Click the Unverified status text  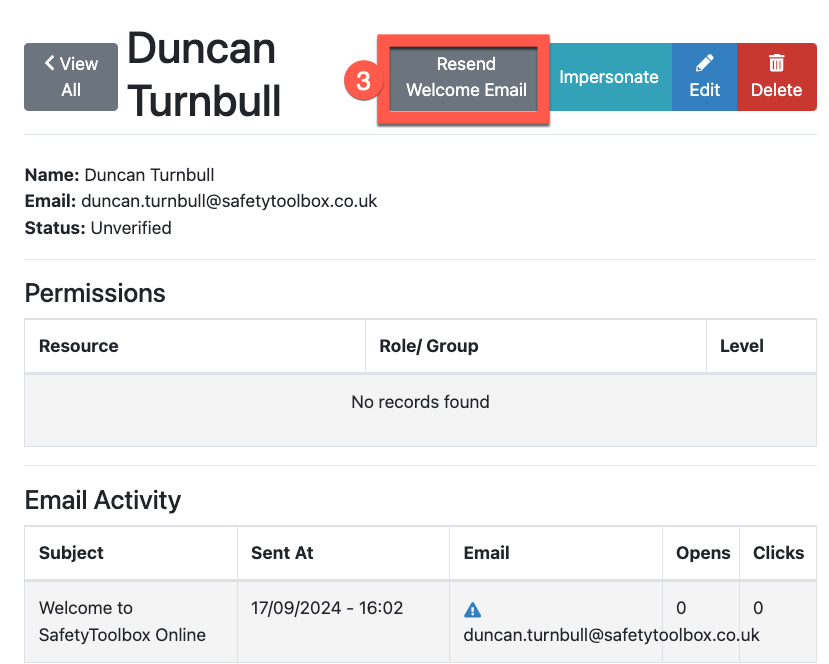130,228
